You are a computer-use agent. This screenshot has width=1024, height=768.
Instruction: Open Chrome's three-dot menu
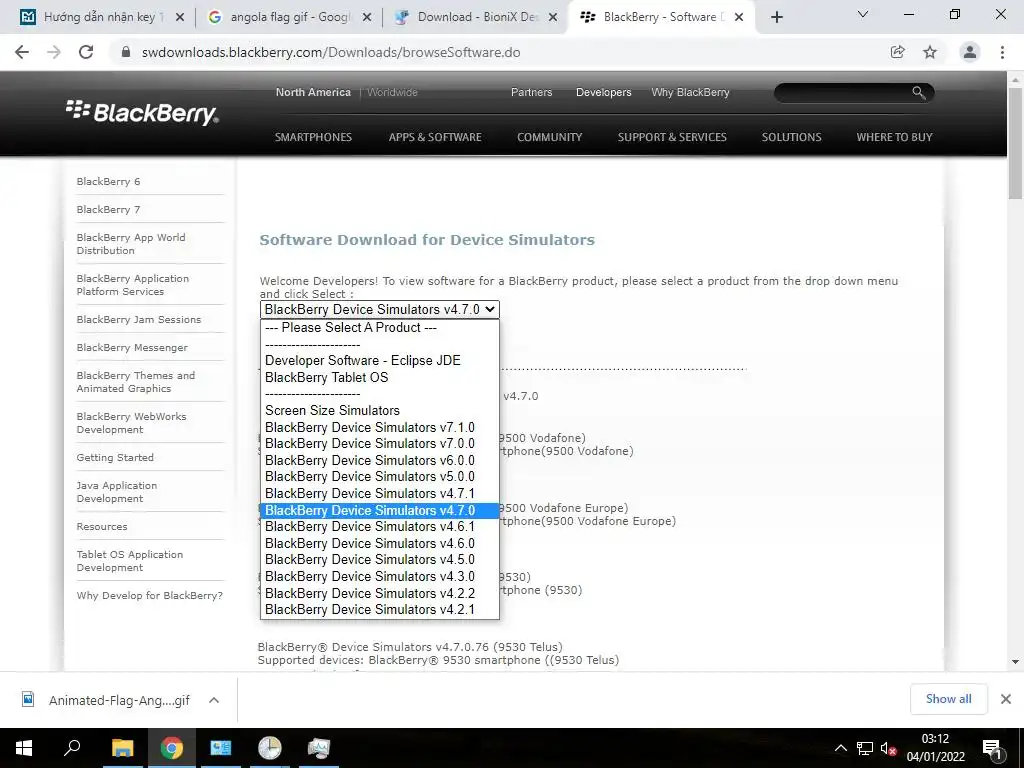pyautogui.click(x=1002, y=52)
